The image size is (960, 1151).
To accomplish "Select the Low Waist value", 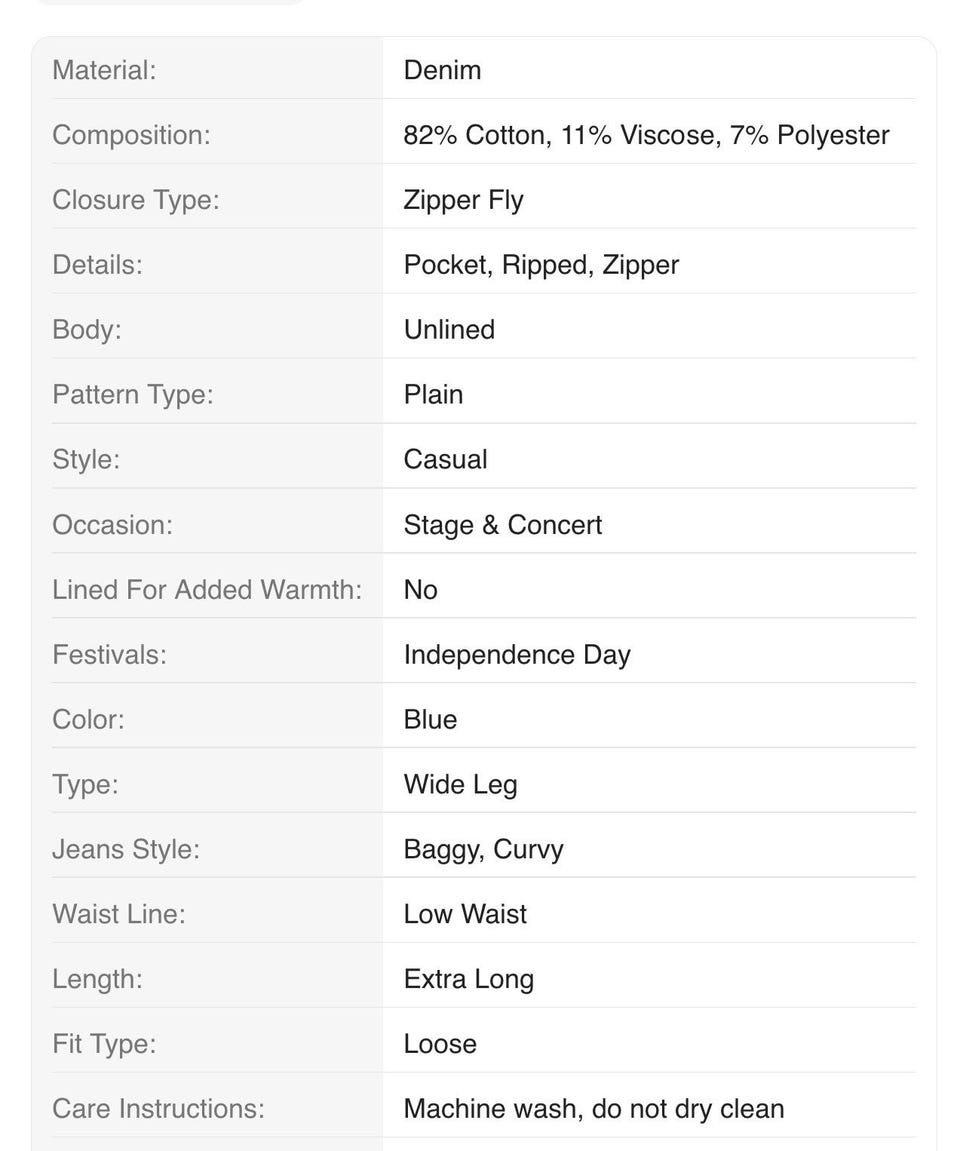I will click(465, 915).
